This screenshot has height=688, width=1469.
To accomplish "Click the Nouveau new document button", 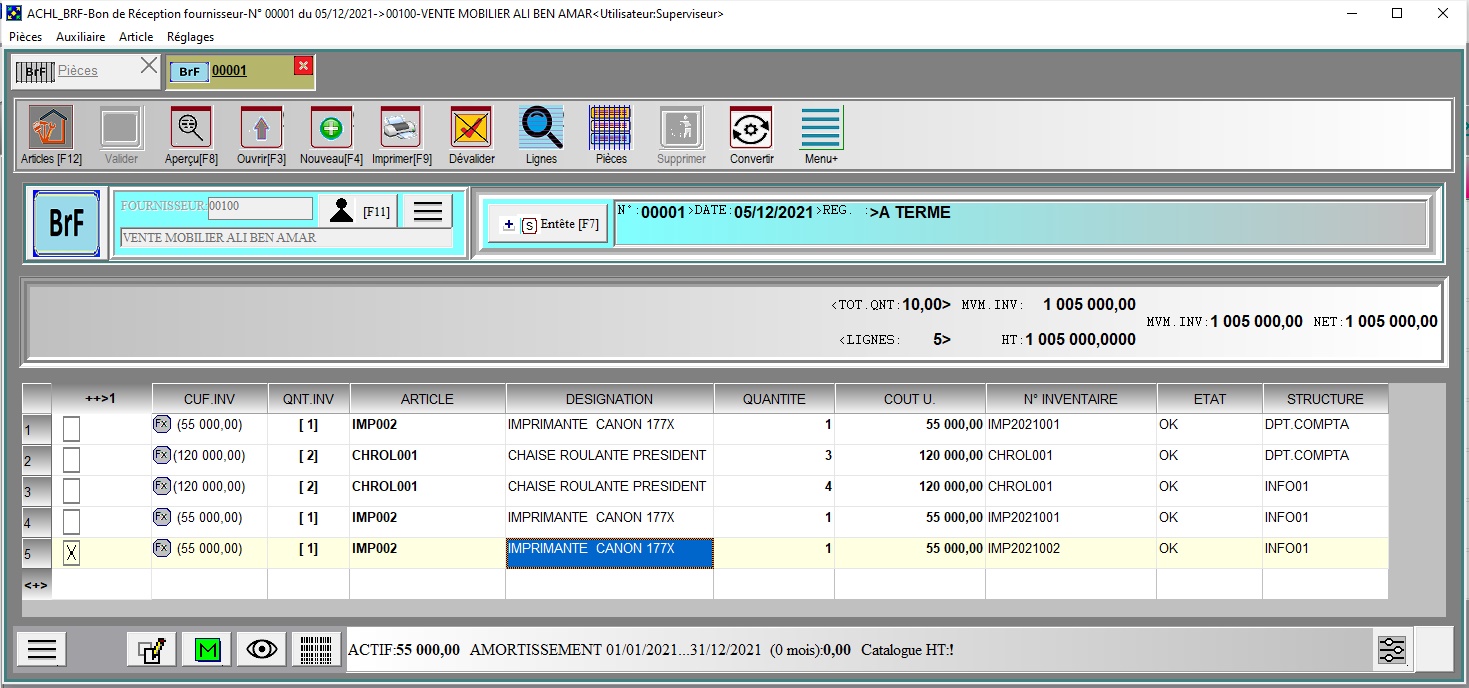I will click(331, 129).
